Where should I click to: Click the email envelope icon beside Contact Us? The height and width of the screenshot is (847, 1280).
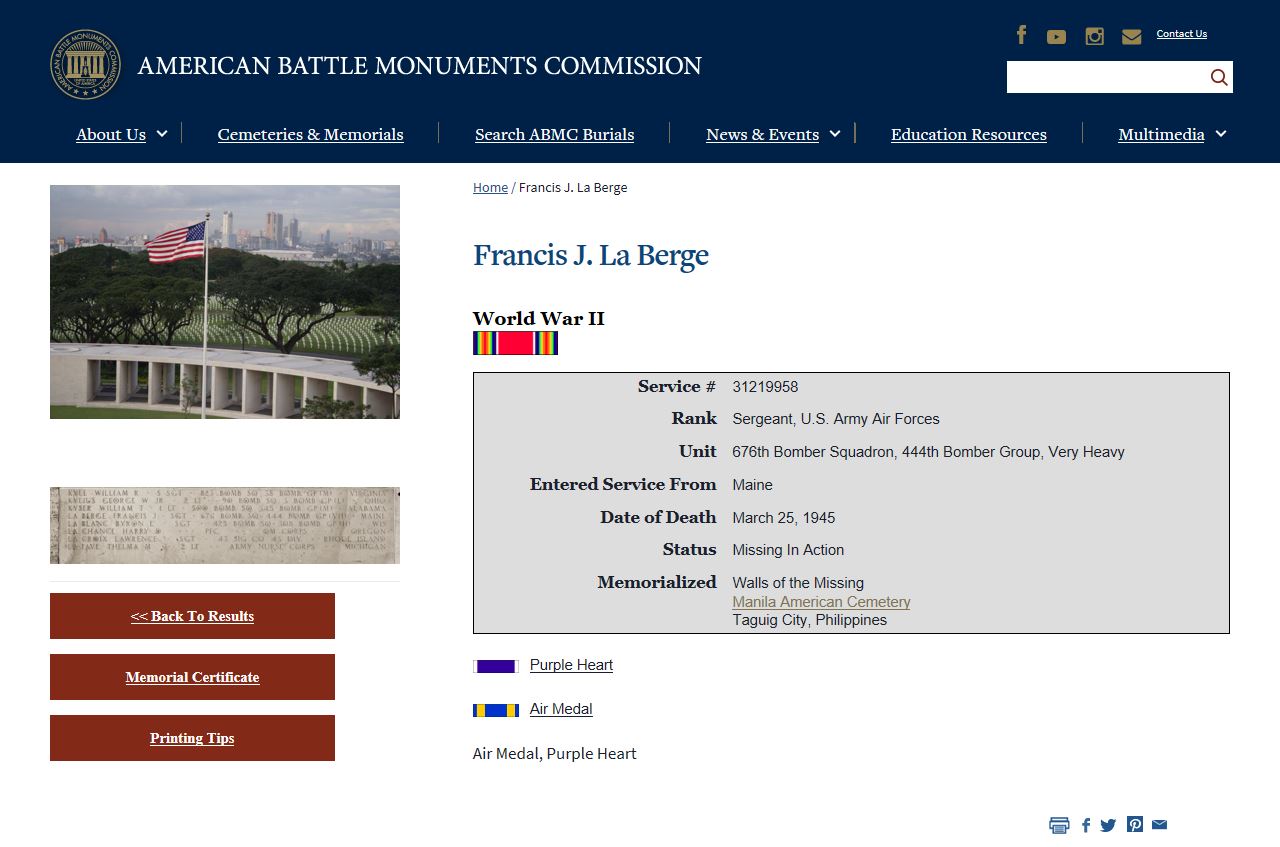[x=1131, y=37]
